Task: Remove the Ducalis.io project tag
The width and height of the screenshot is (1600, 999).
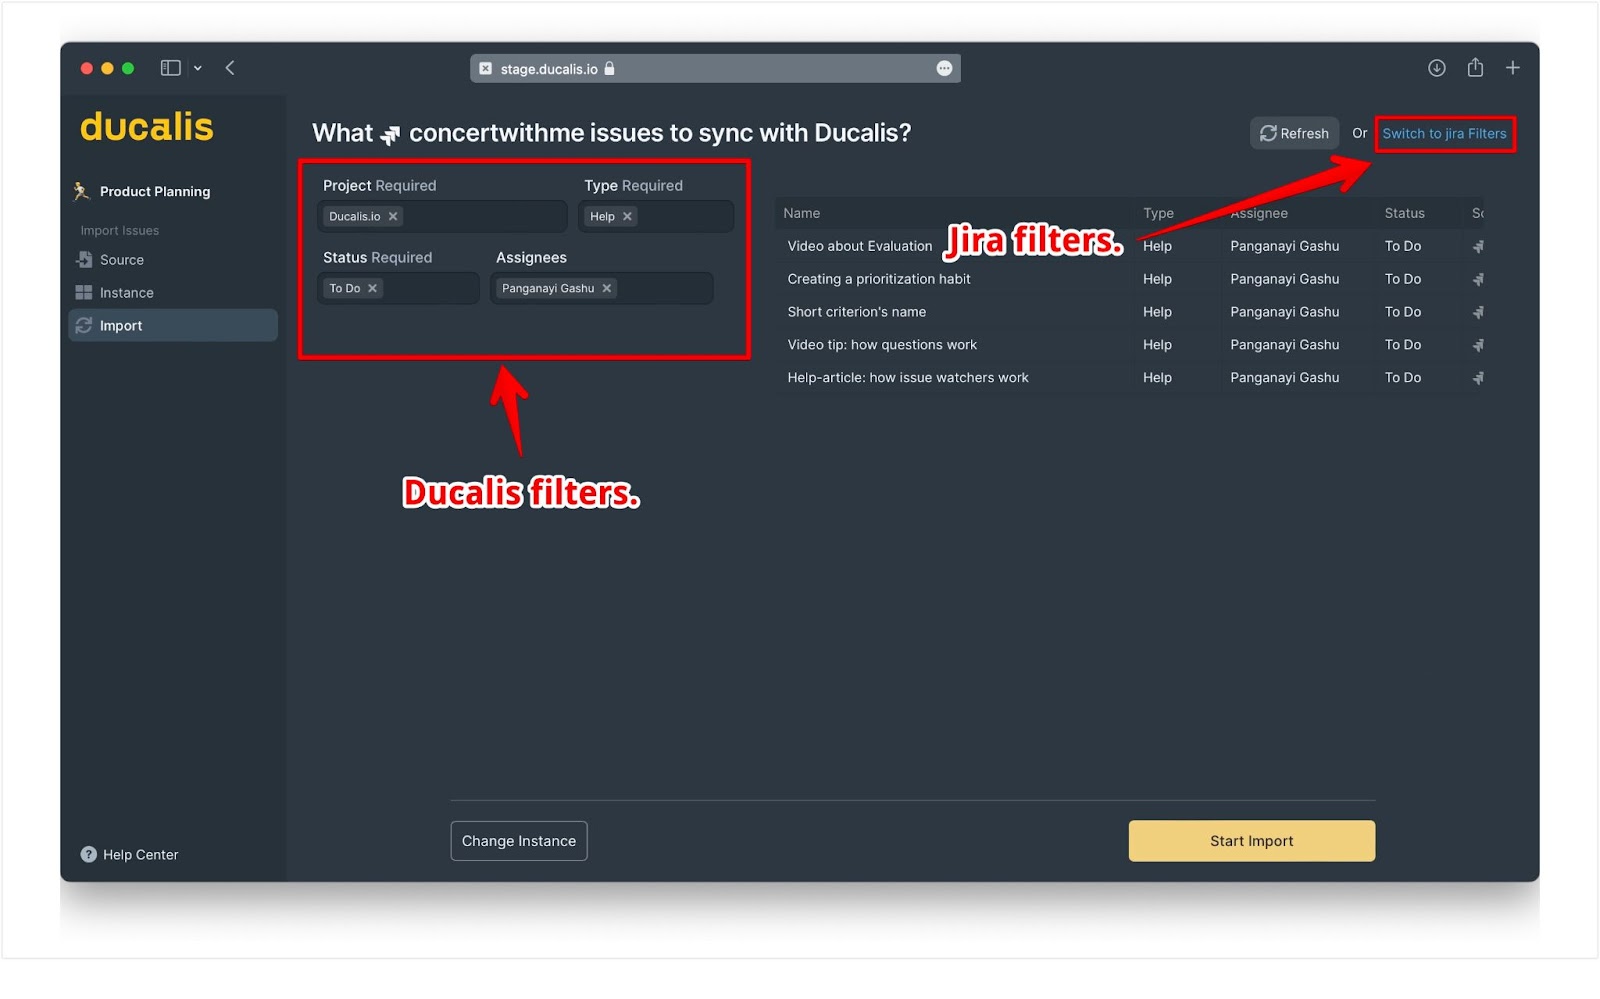Action: (x=393, y=216)
